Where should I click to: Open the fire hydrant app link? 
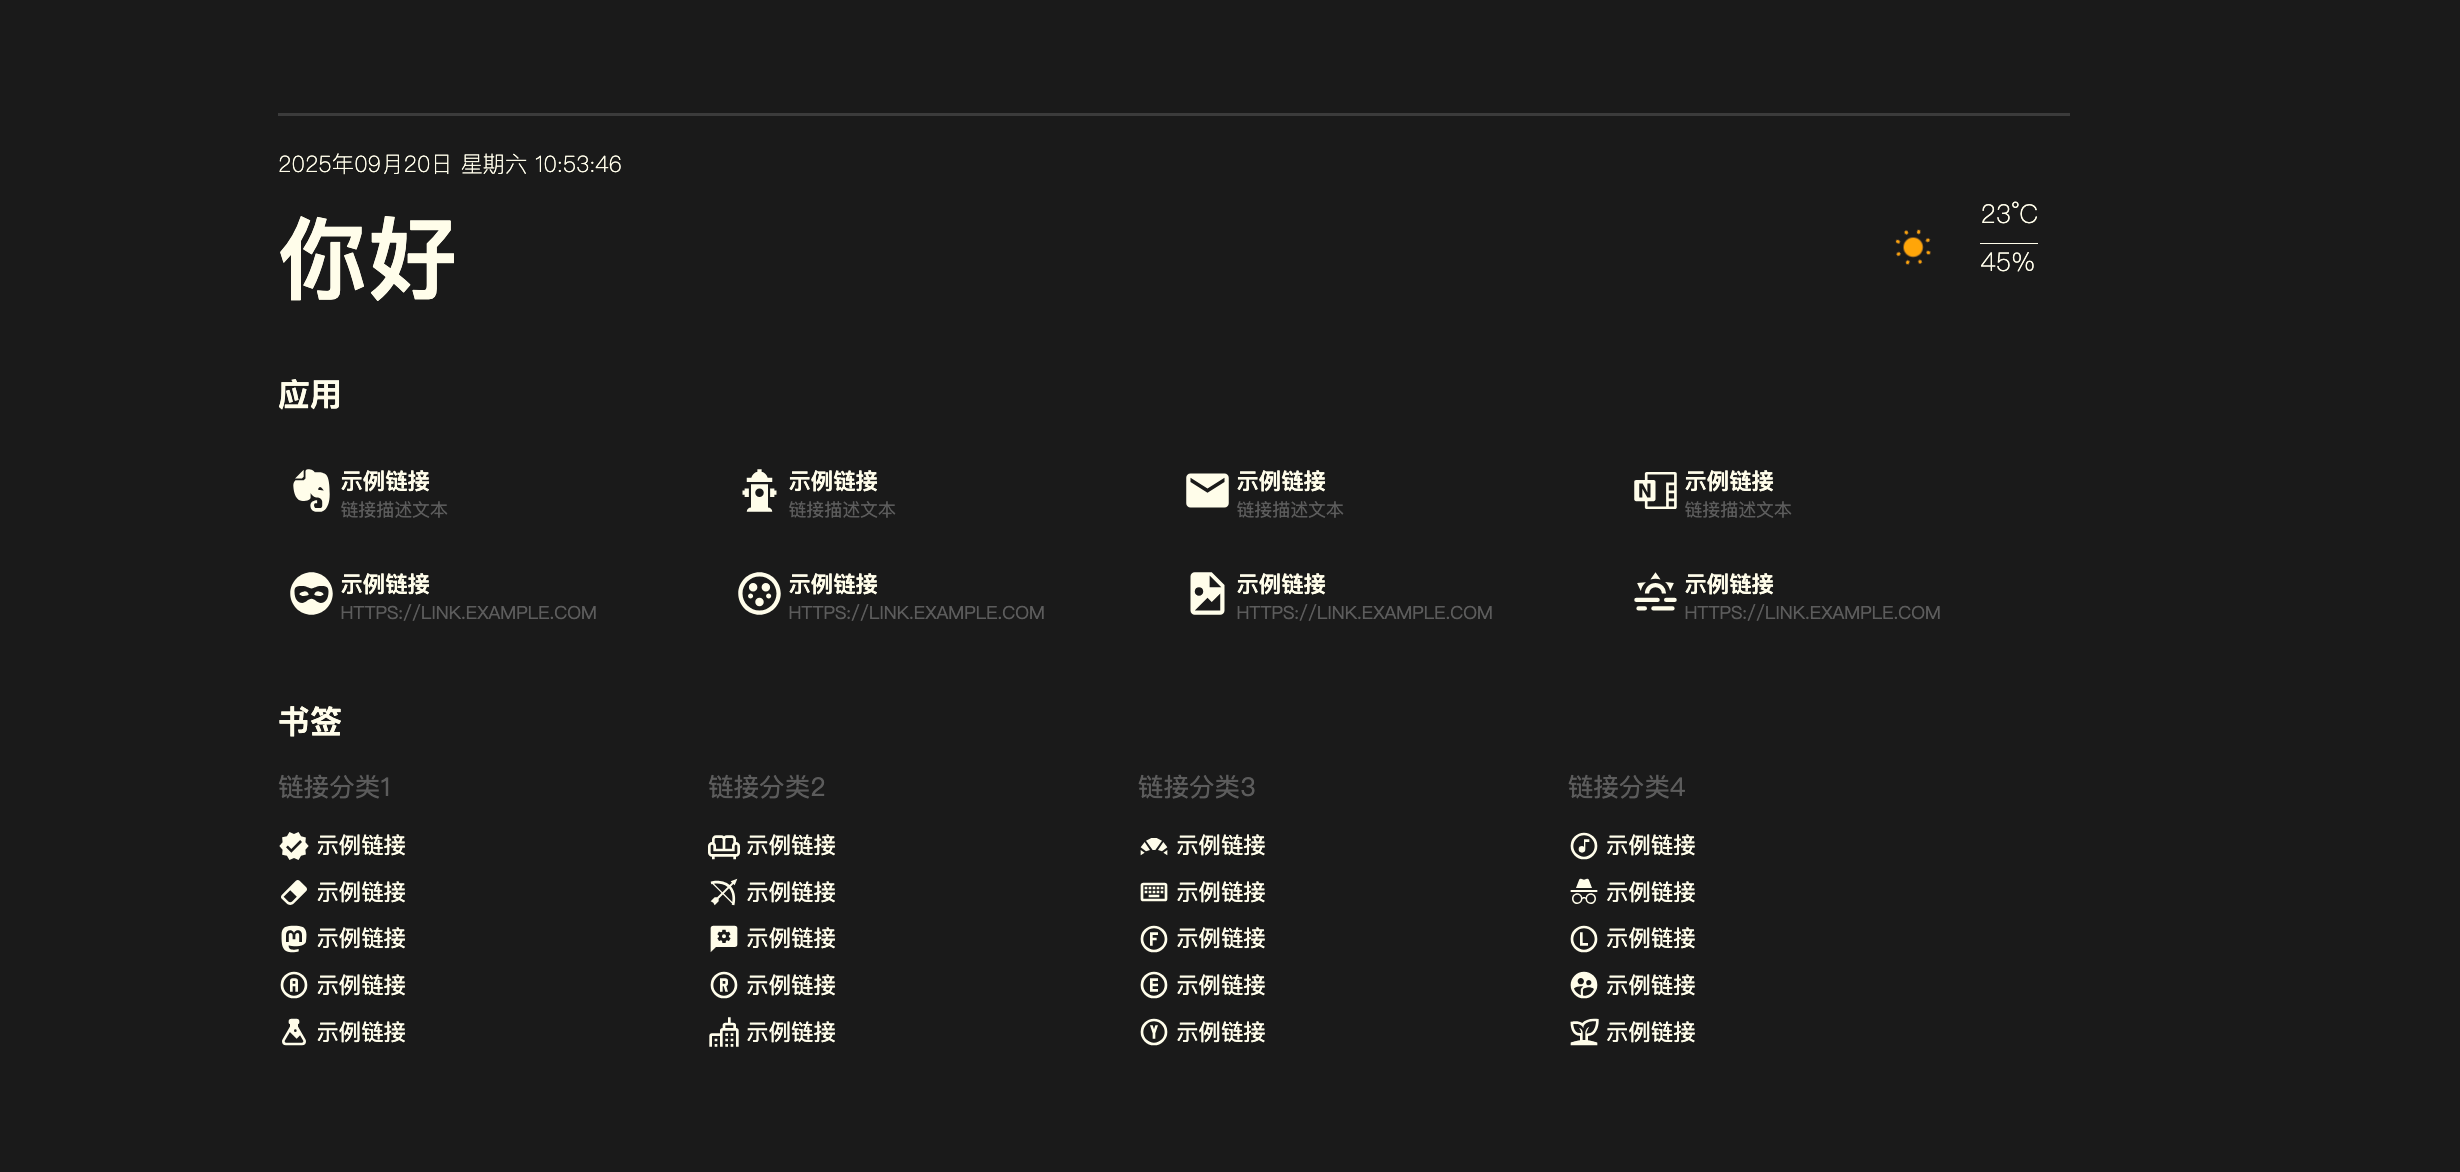(759, 491)
